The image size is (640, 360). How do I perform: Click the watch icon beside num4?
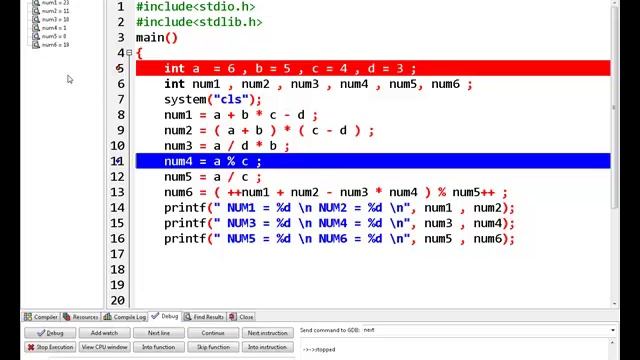click(x=36, y=28)
